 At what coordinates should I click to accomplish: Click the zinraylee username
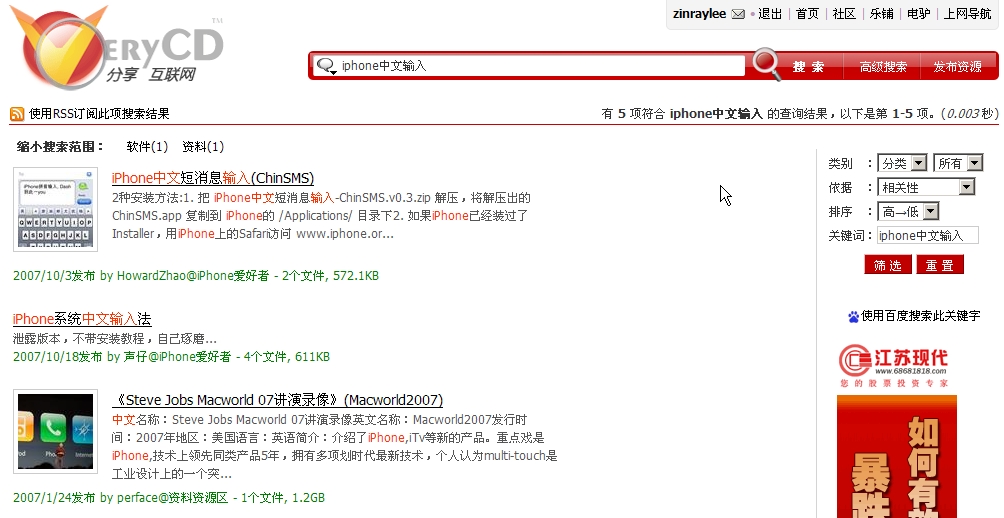pyautogui.click(x=699, y=14)
